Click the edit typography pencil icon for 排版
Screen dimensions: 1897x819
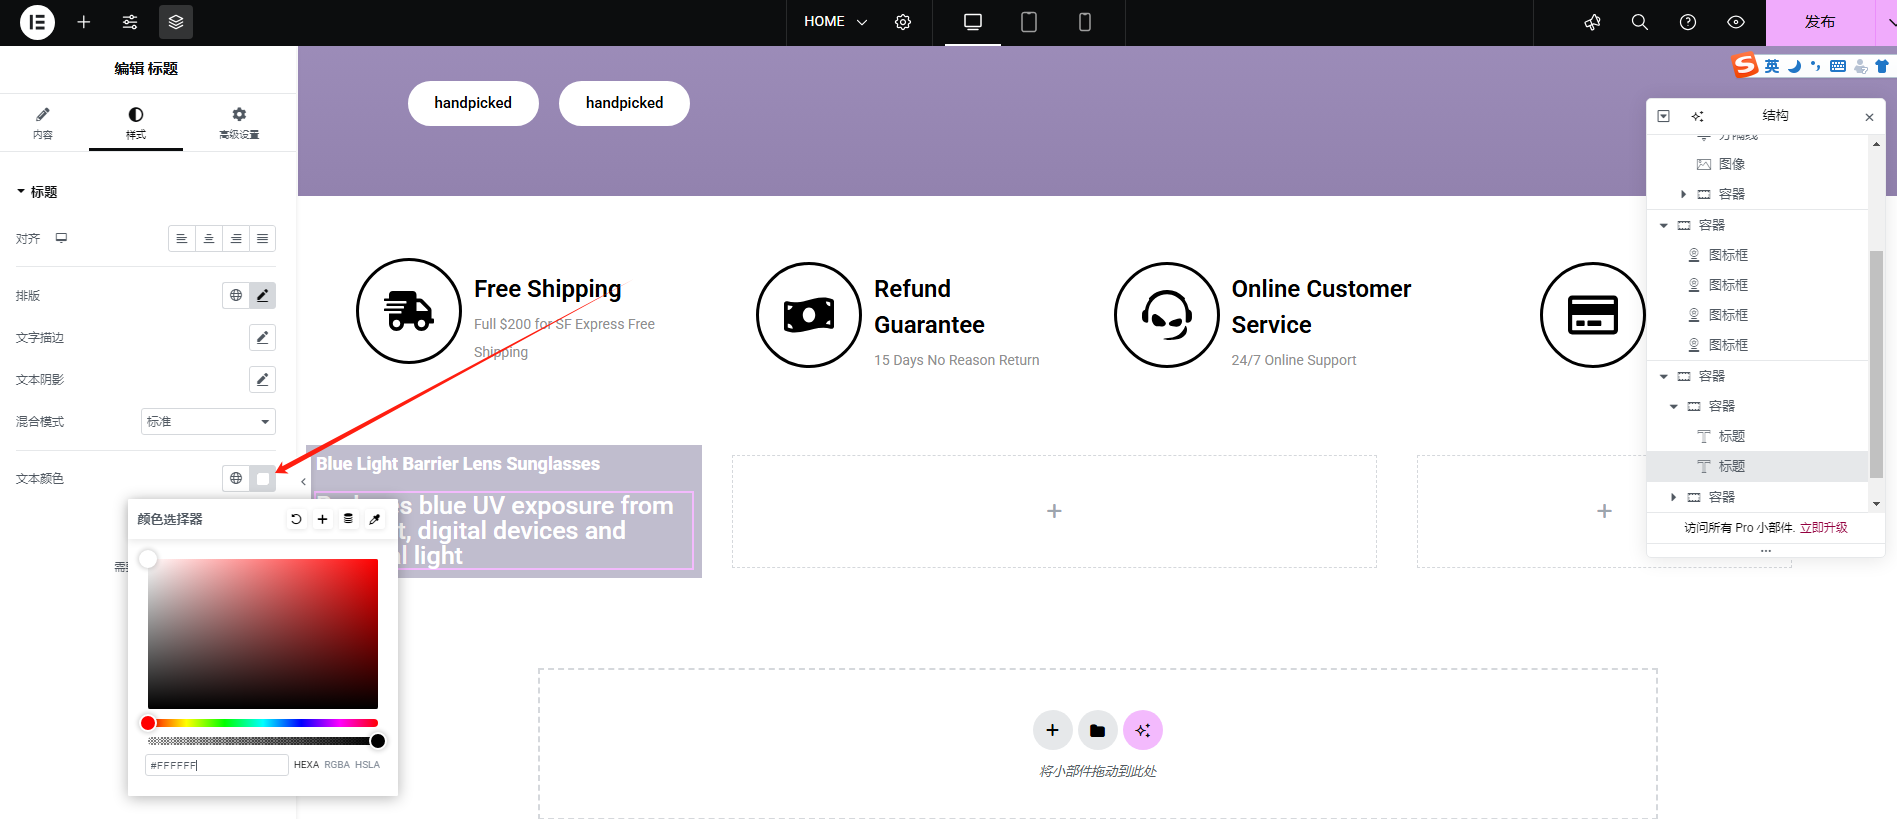(x=262, y=295)
